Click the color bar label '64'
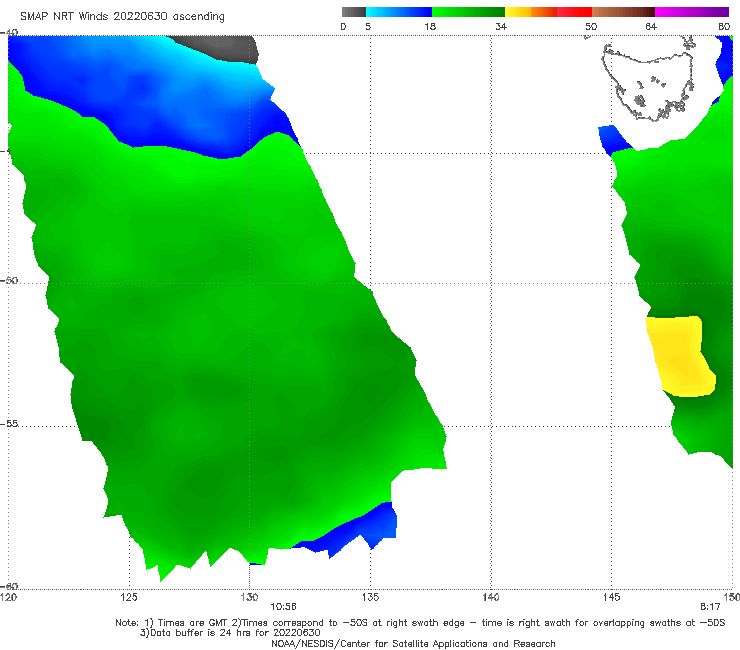 coord(651,27)
